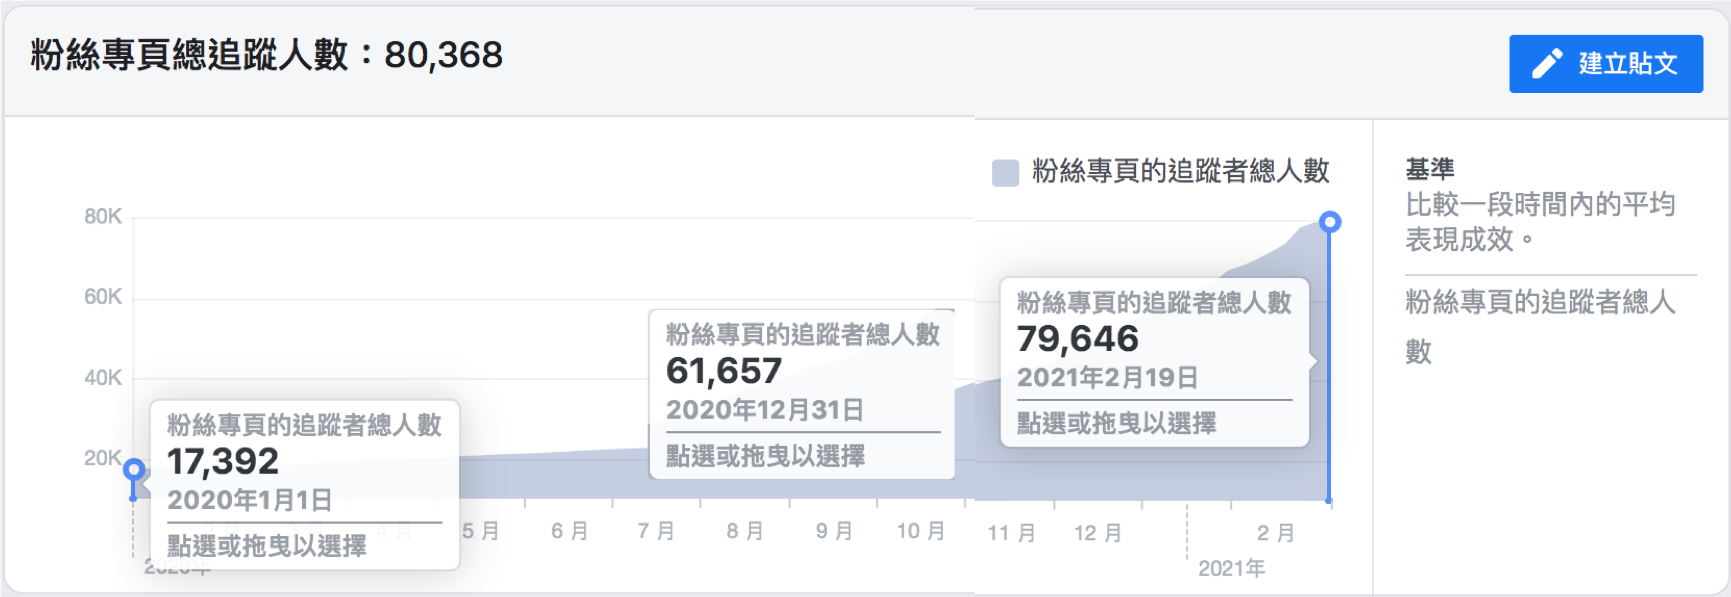Click 點選或拖曳以選擇 in the 2020年1月1日 tooltip
Screen dimensions: 1731x597
pyautogui.click(x=266, y=546)
